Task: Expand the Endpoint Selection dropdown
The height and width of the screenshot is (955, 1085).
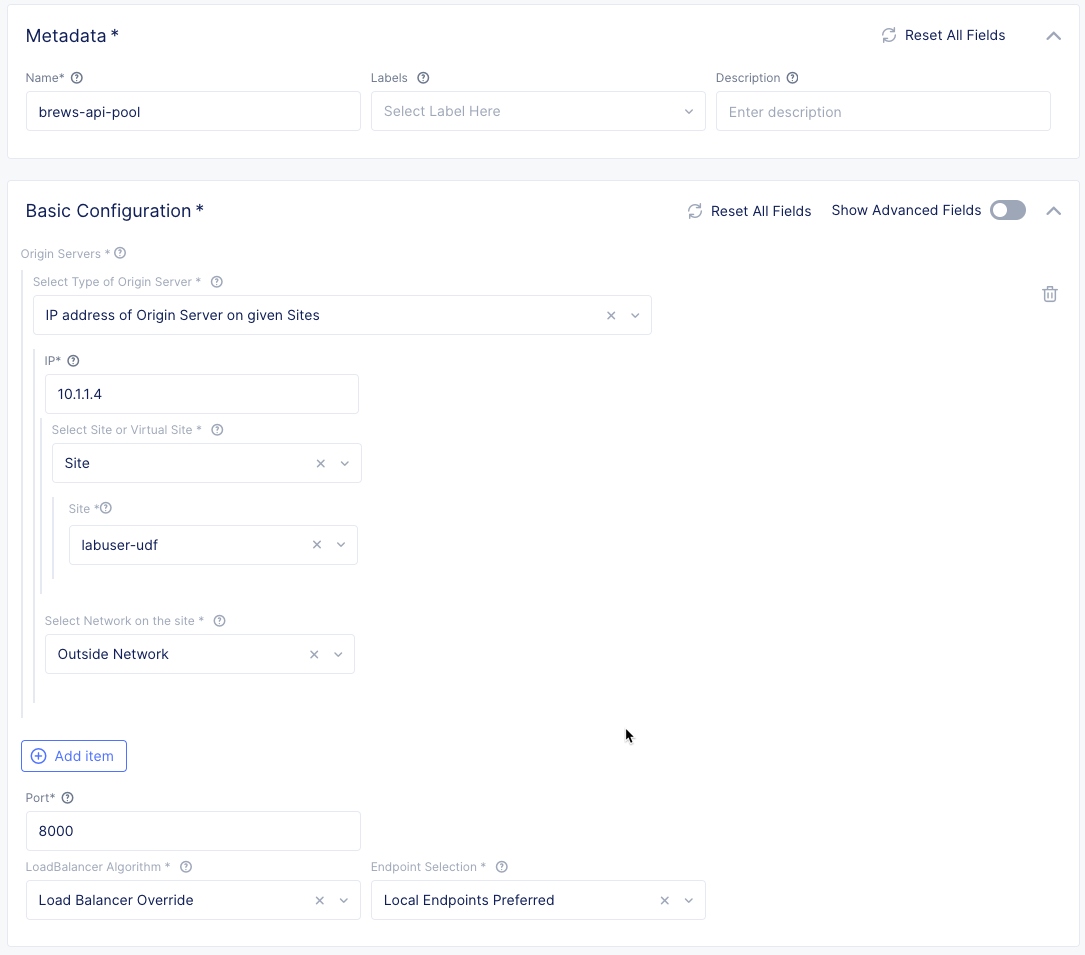Action: click(688, 900)
